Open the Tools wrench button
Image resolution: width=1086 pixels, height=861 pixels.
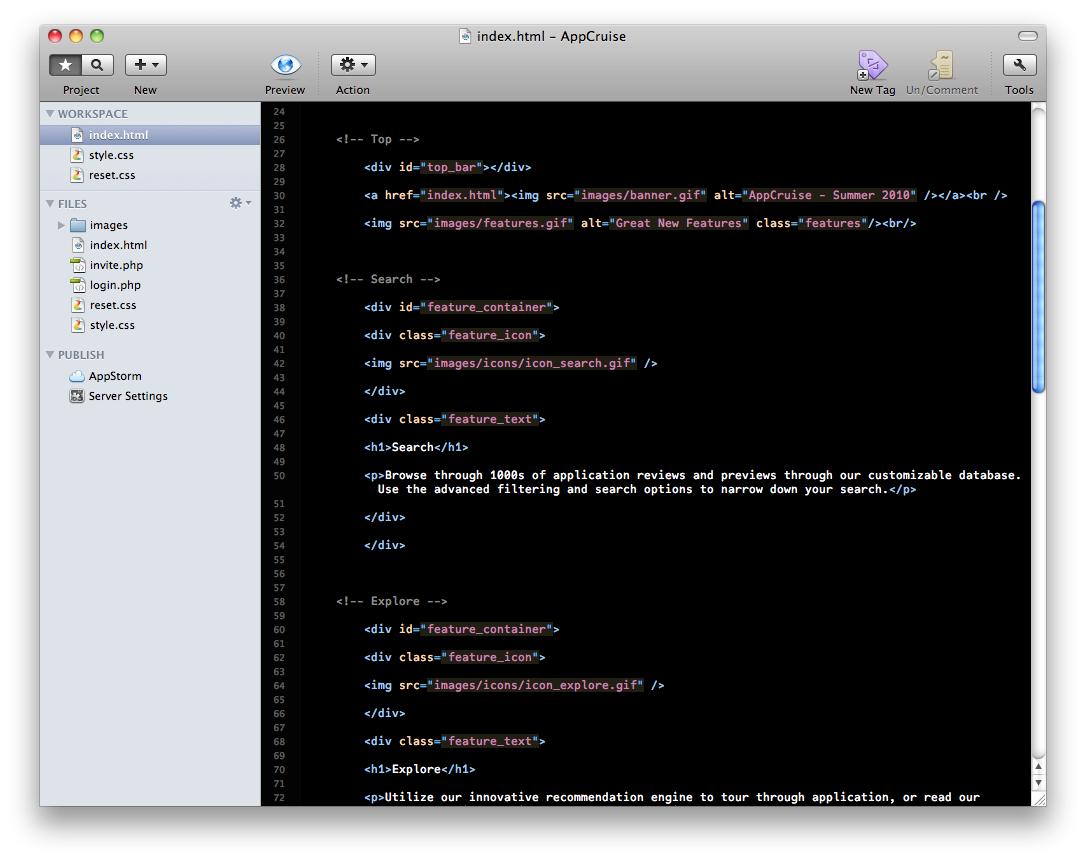click(1020, 64)
